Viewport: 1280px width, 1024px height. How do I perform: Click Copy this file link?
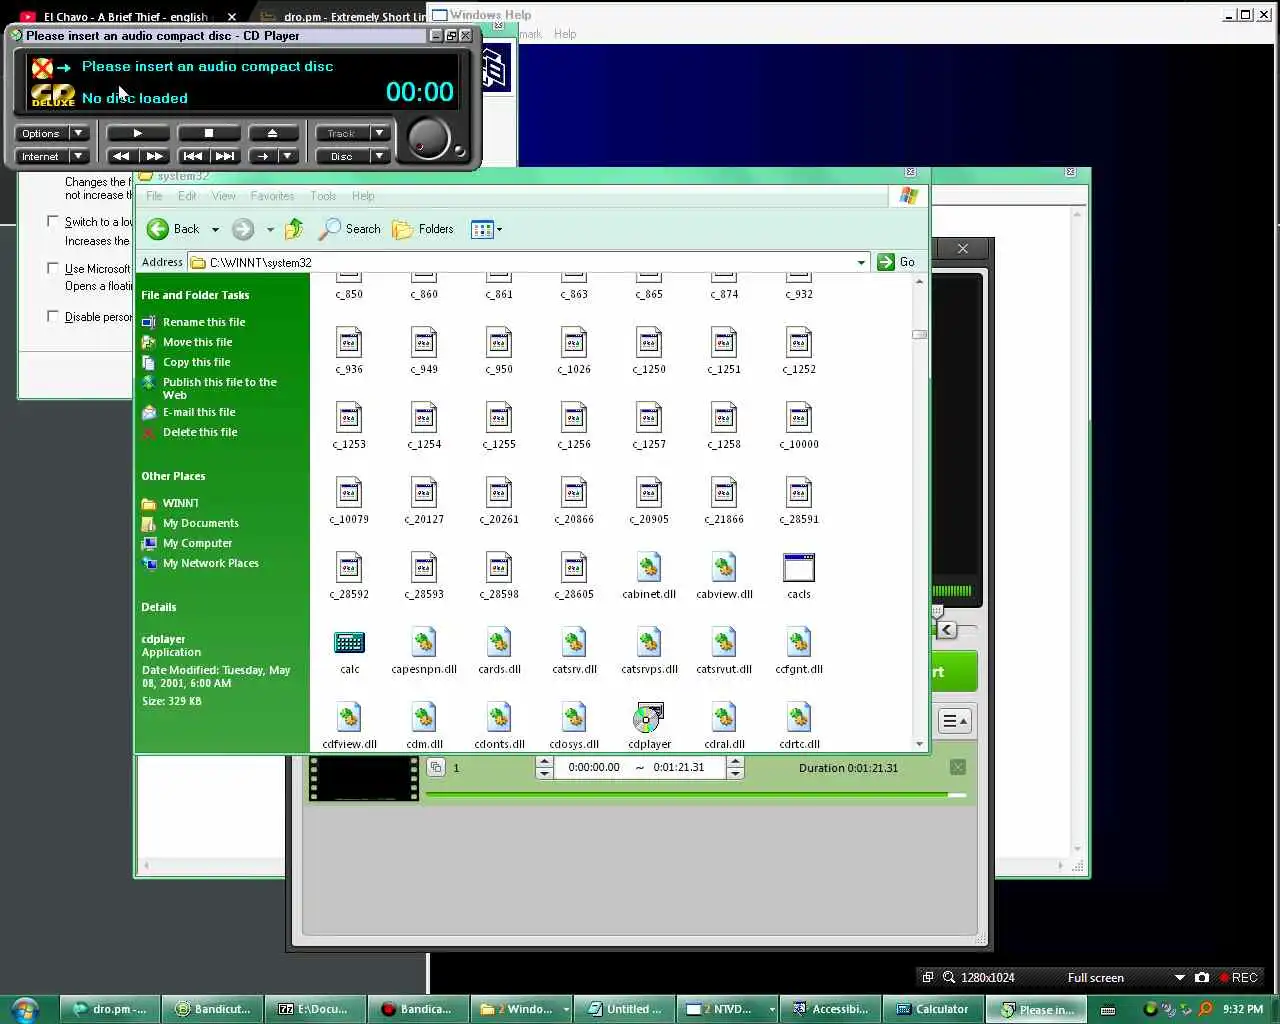click(196, 362)
